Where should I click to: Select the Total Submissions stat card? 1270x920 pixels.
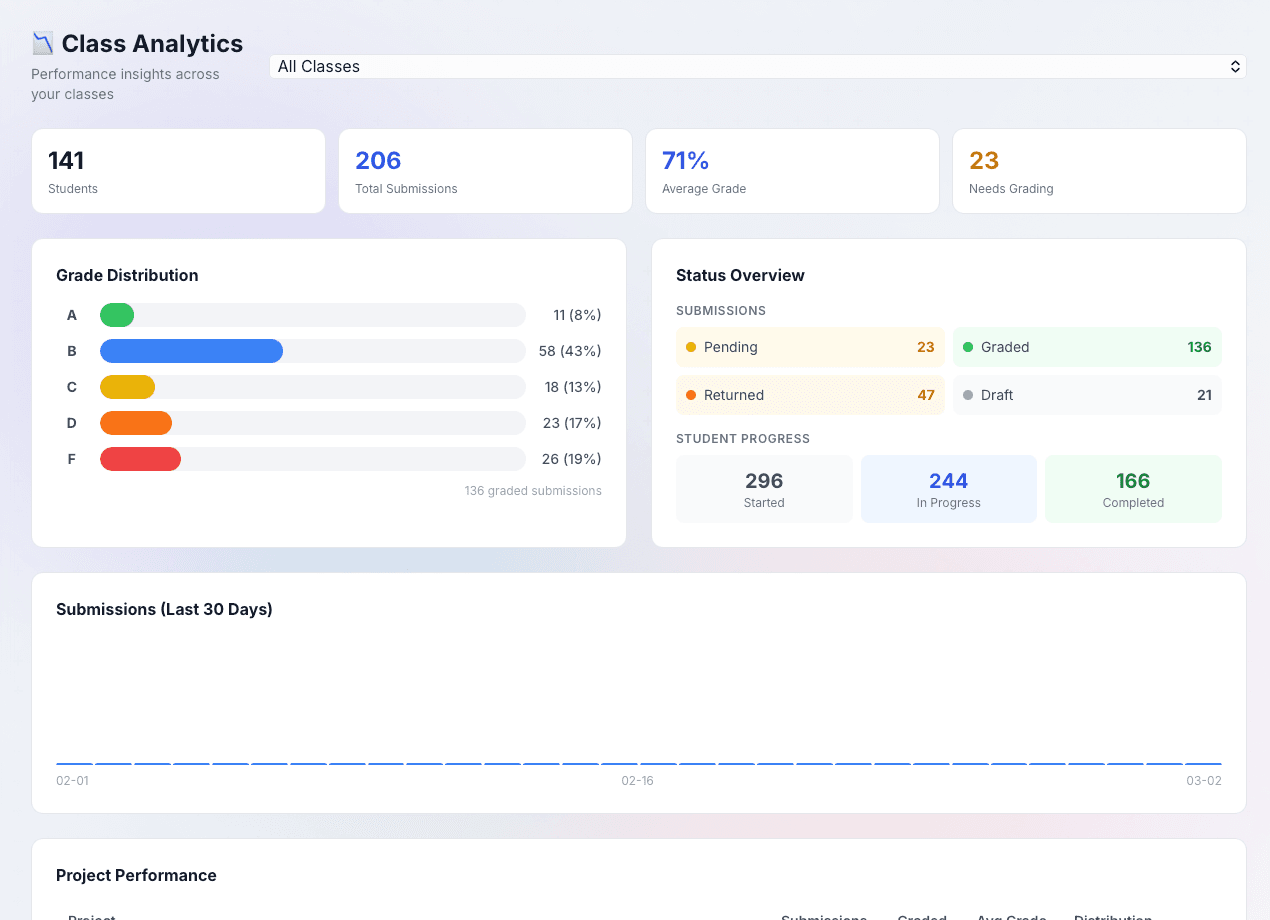pyautogui.click(x=485, y=170)
